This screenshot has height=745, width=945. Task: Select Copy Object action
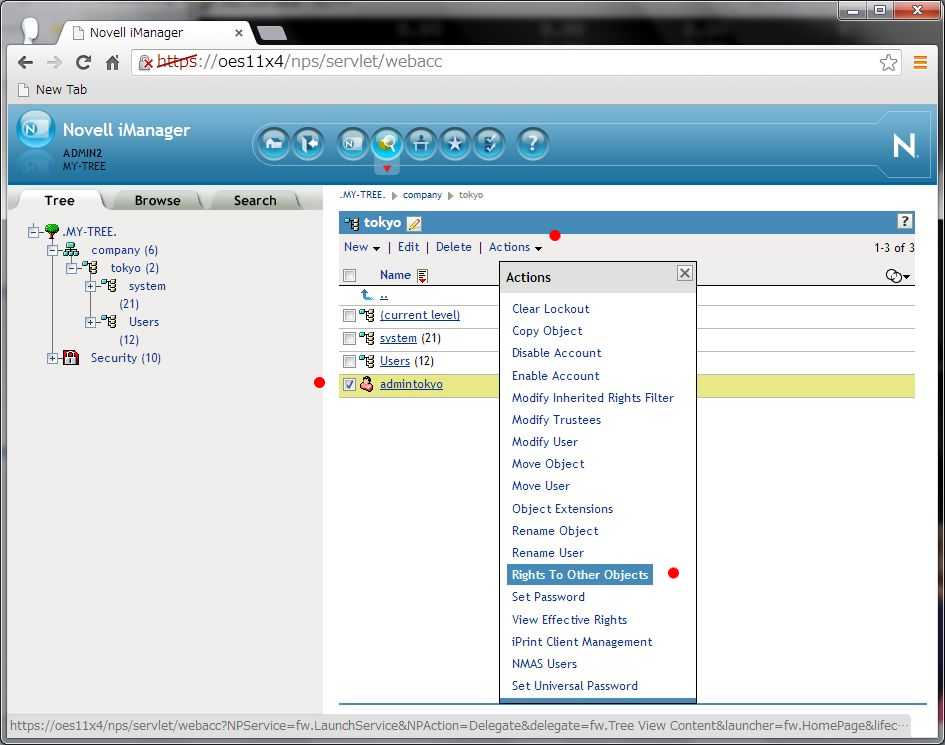coord(547,331)
